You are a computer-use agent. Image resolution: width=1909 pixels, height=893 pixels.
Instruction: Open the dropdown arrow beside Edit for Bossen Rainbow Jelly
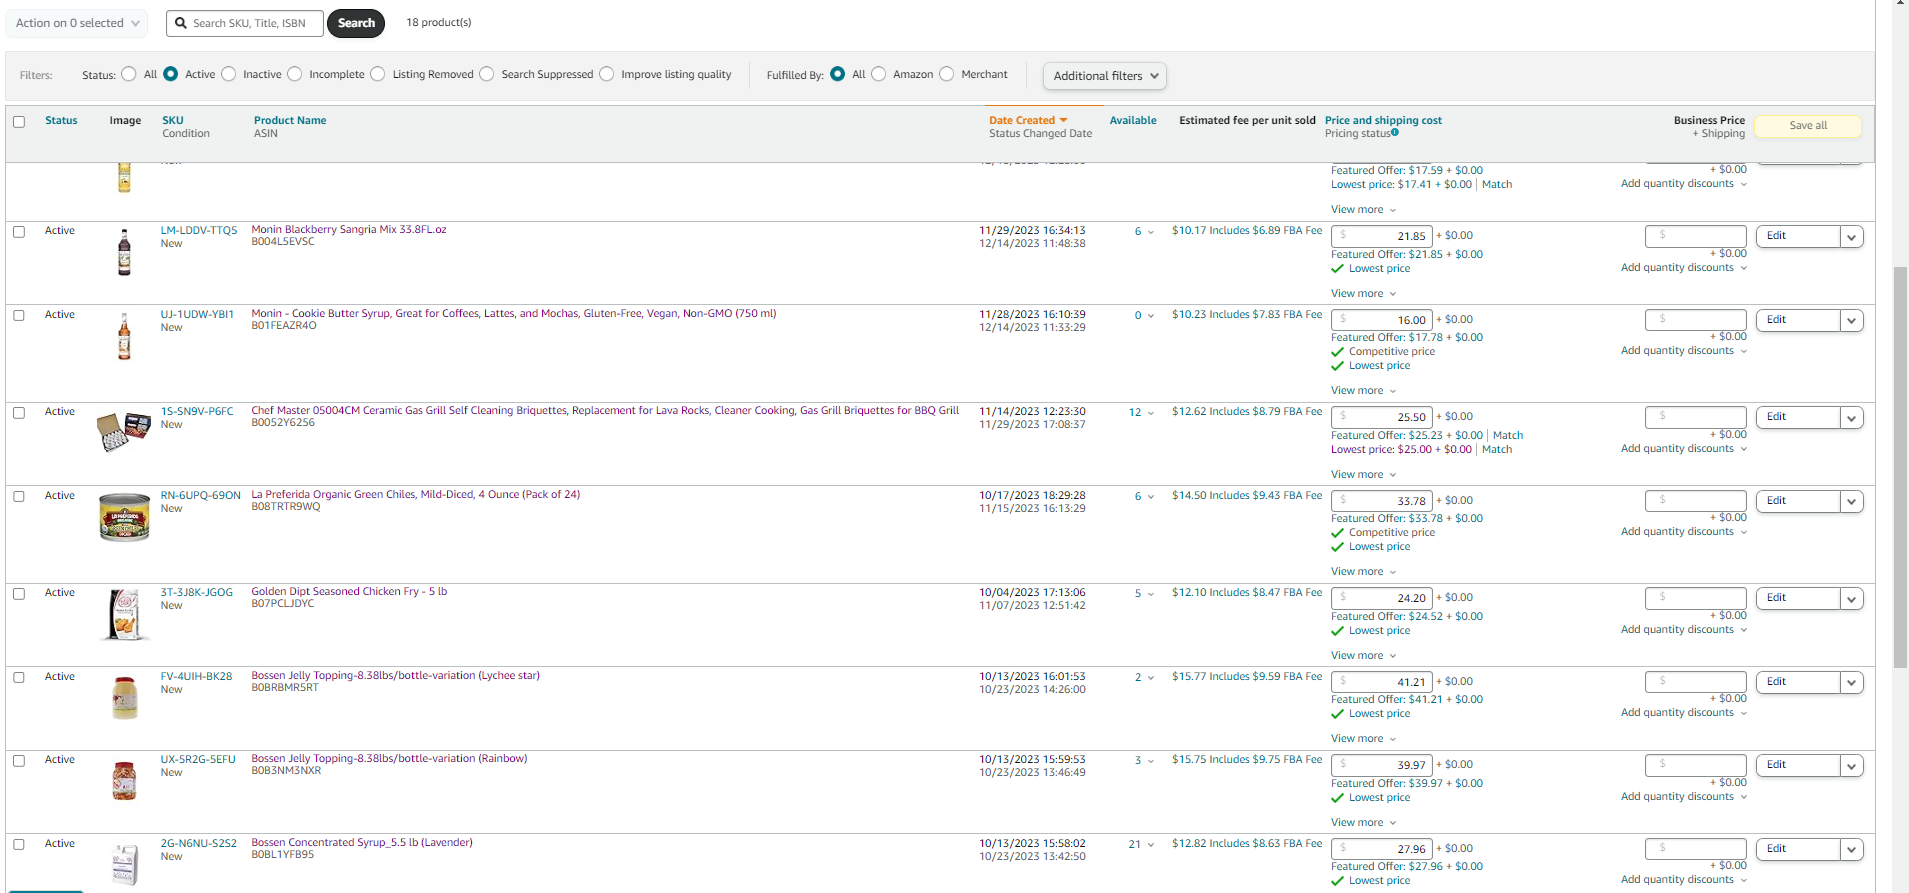coord(1852,766)
